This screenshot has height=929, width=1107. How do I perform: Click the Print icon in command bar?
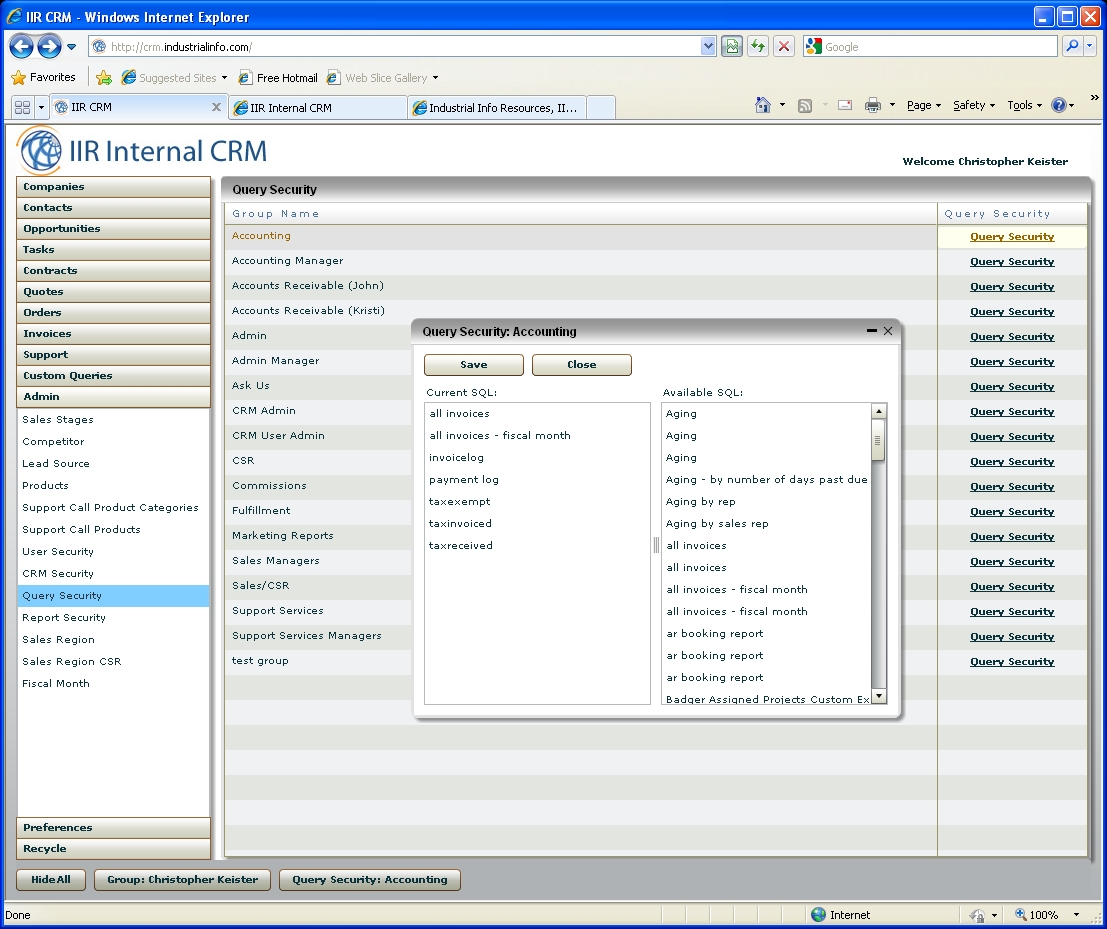click(872, 105)
